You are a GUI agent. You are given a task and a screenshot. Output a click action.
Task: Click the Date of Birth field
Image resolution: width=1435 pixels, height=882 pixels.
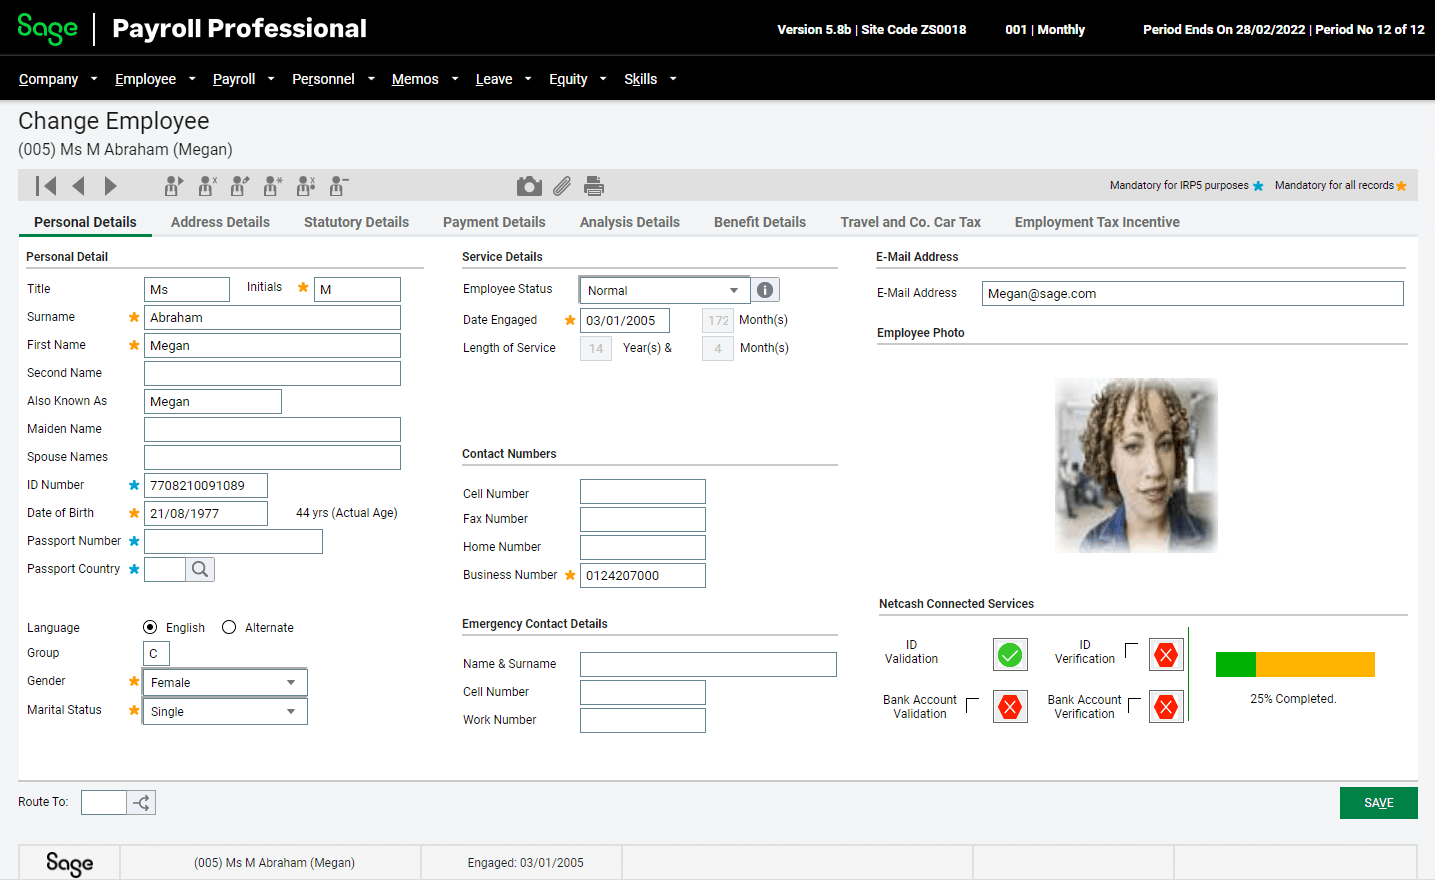pyautogui.click(x=206, y=514)
